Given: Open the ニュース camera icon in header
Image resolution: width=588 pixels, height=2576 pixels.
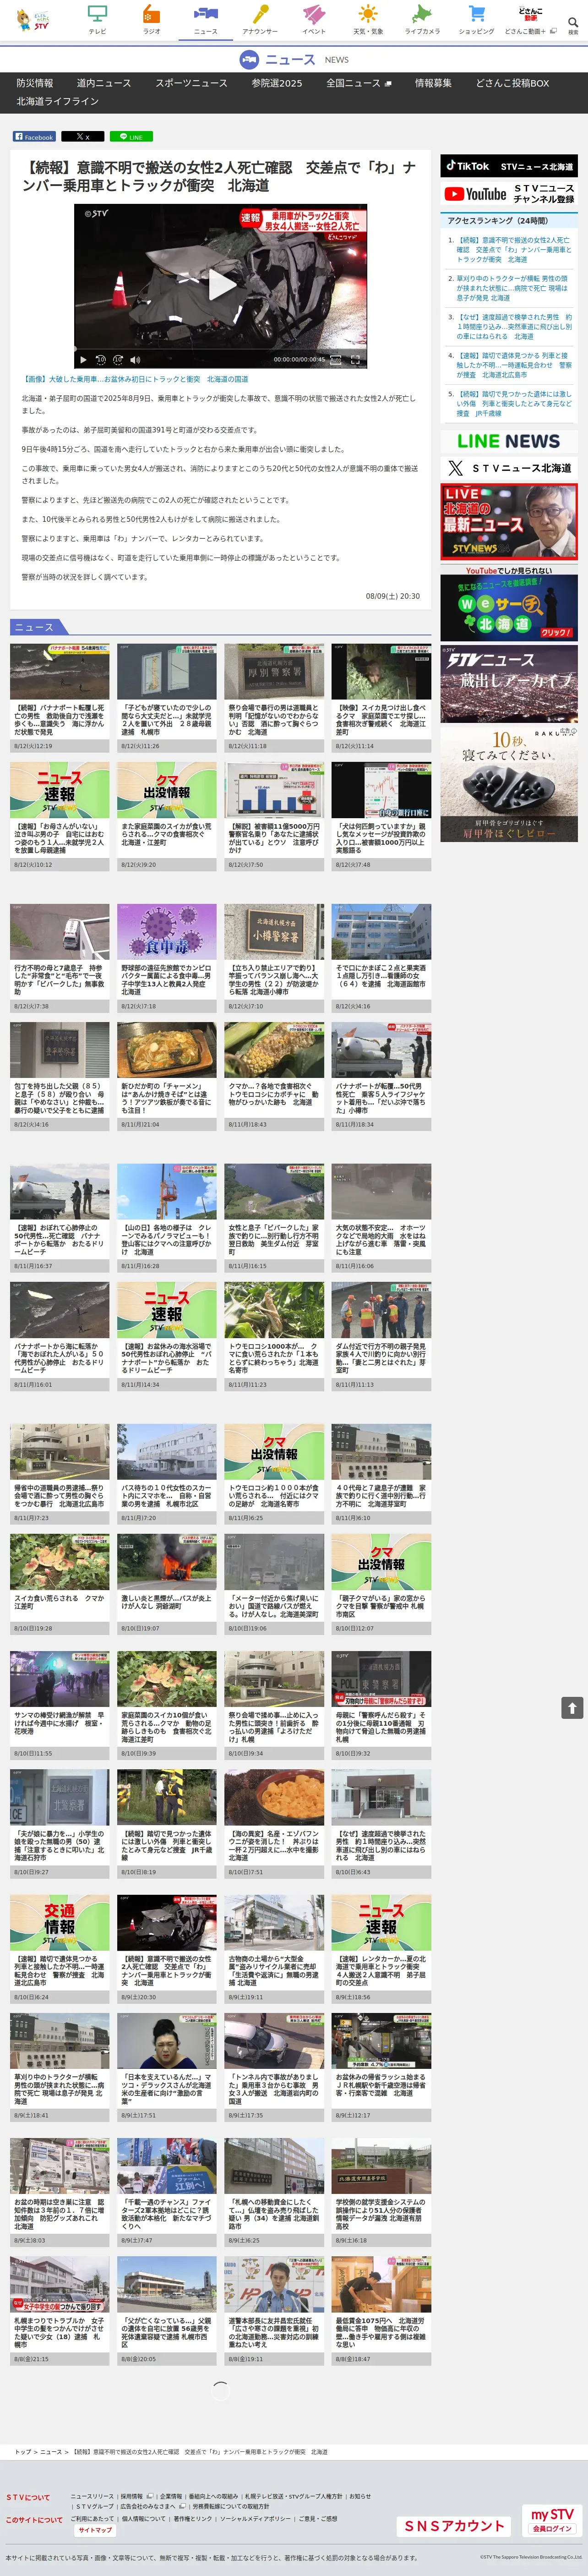Looking at the screenshot, I should point(205,19).
